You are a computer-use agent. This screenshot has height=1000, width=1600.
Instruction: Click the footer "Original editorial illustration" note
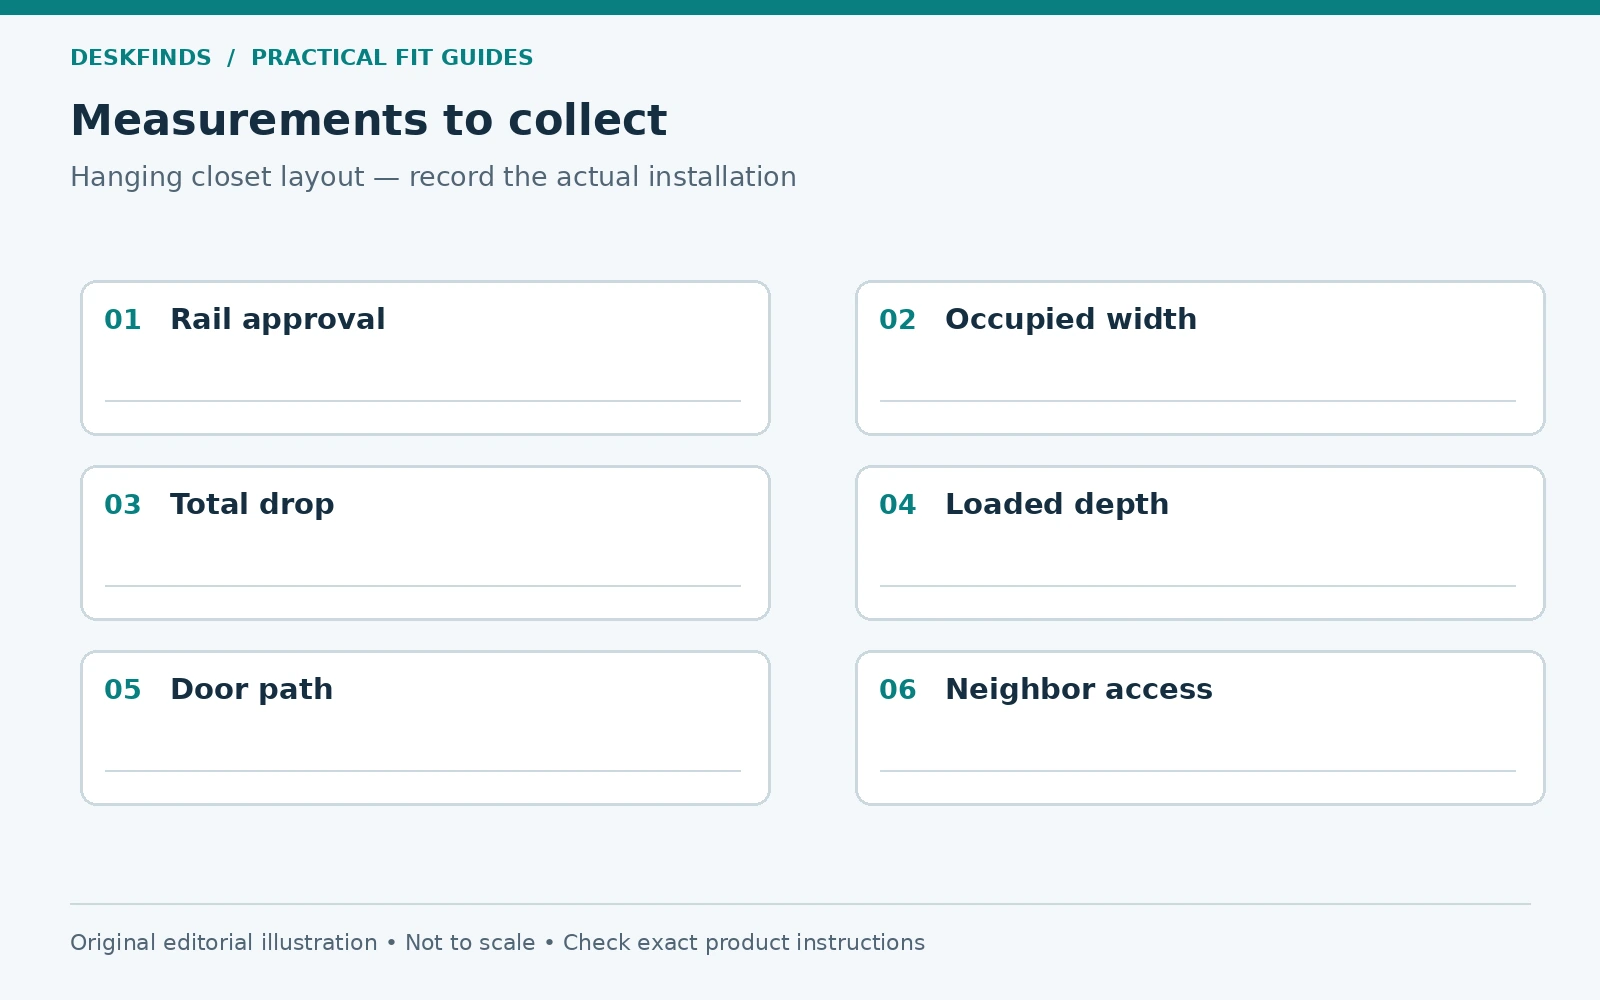point(224,943)
